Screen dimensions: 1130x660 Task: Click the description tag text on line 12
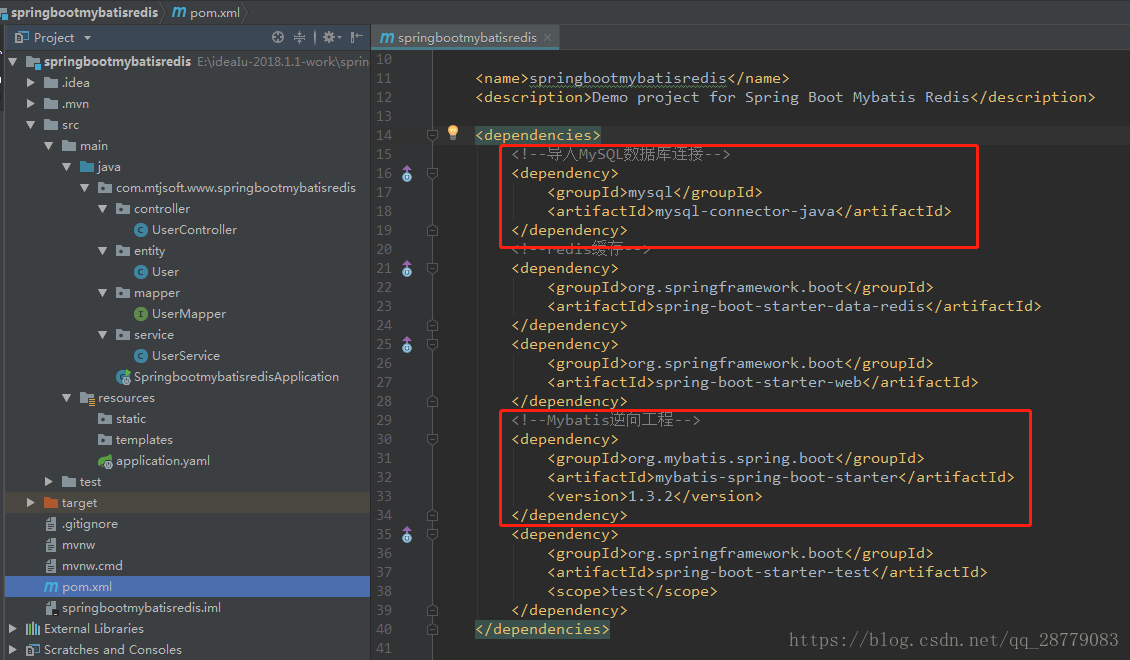(786, 97)
